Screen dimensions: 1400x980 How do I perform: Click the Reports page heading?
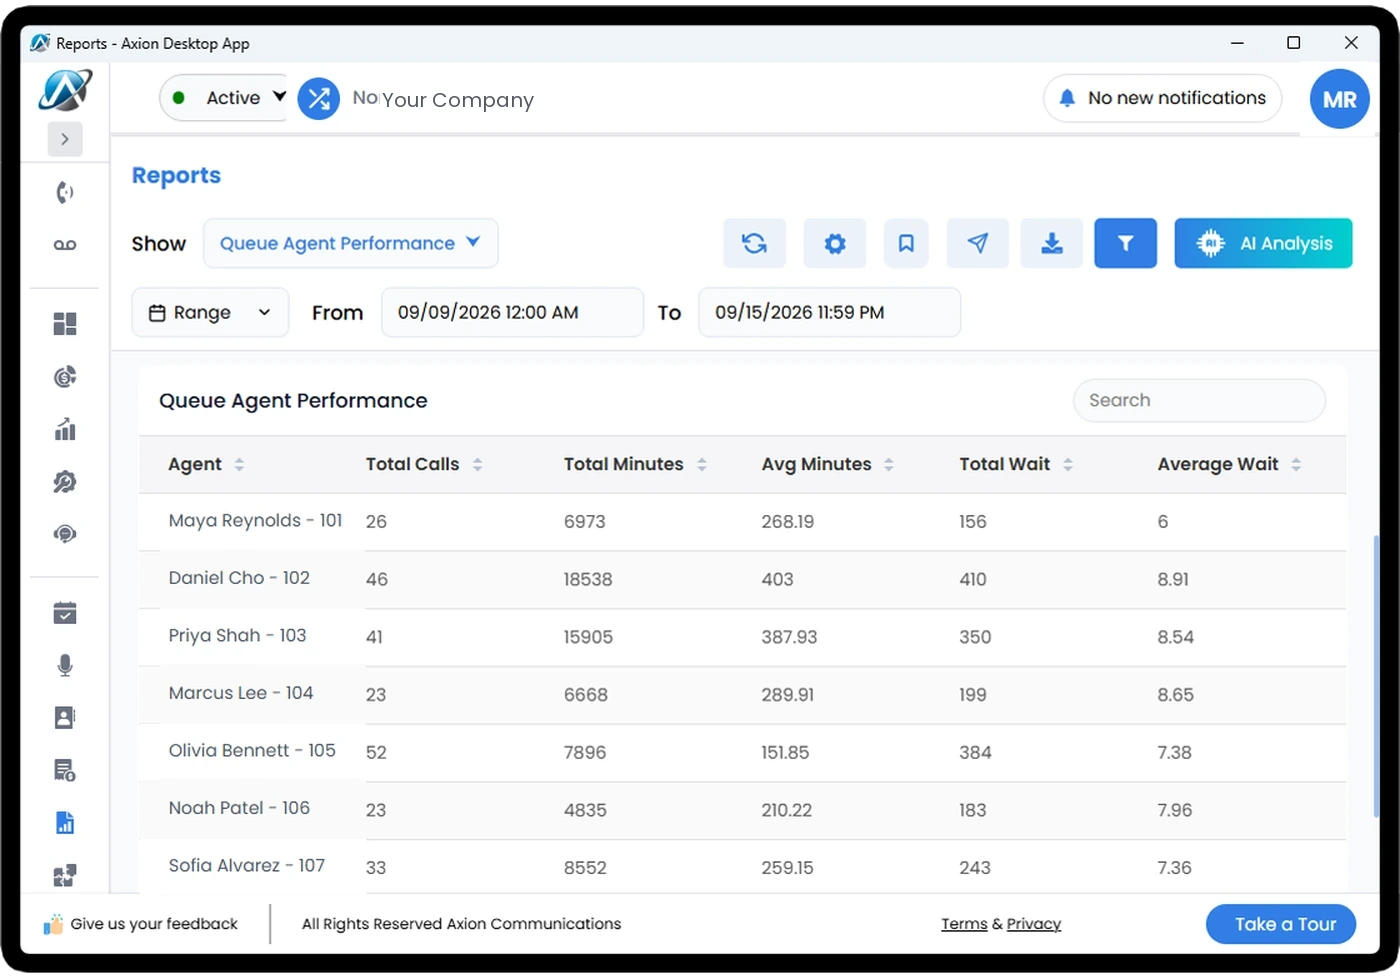point(176,175)
